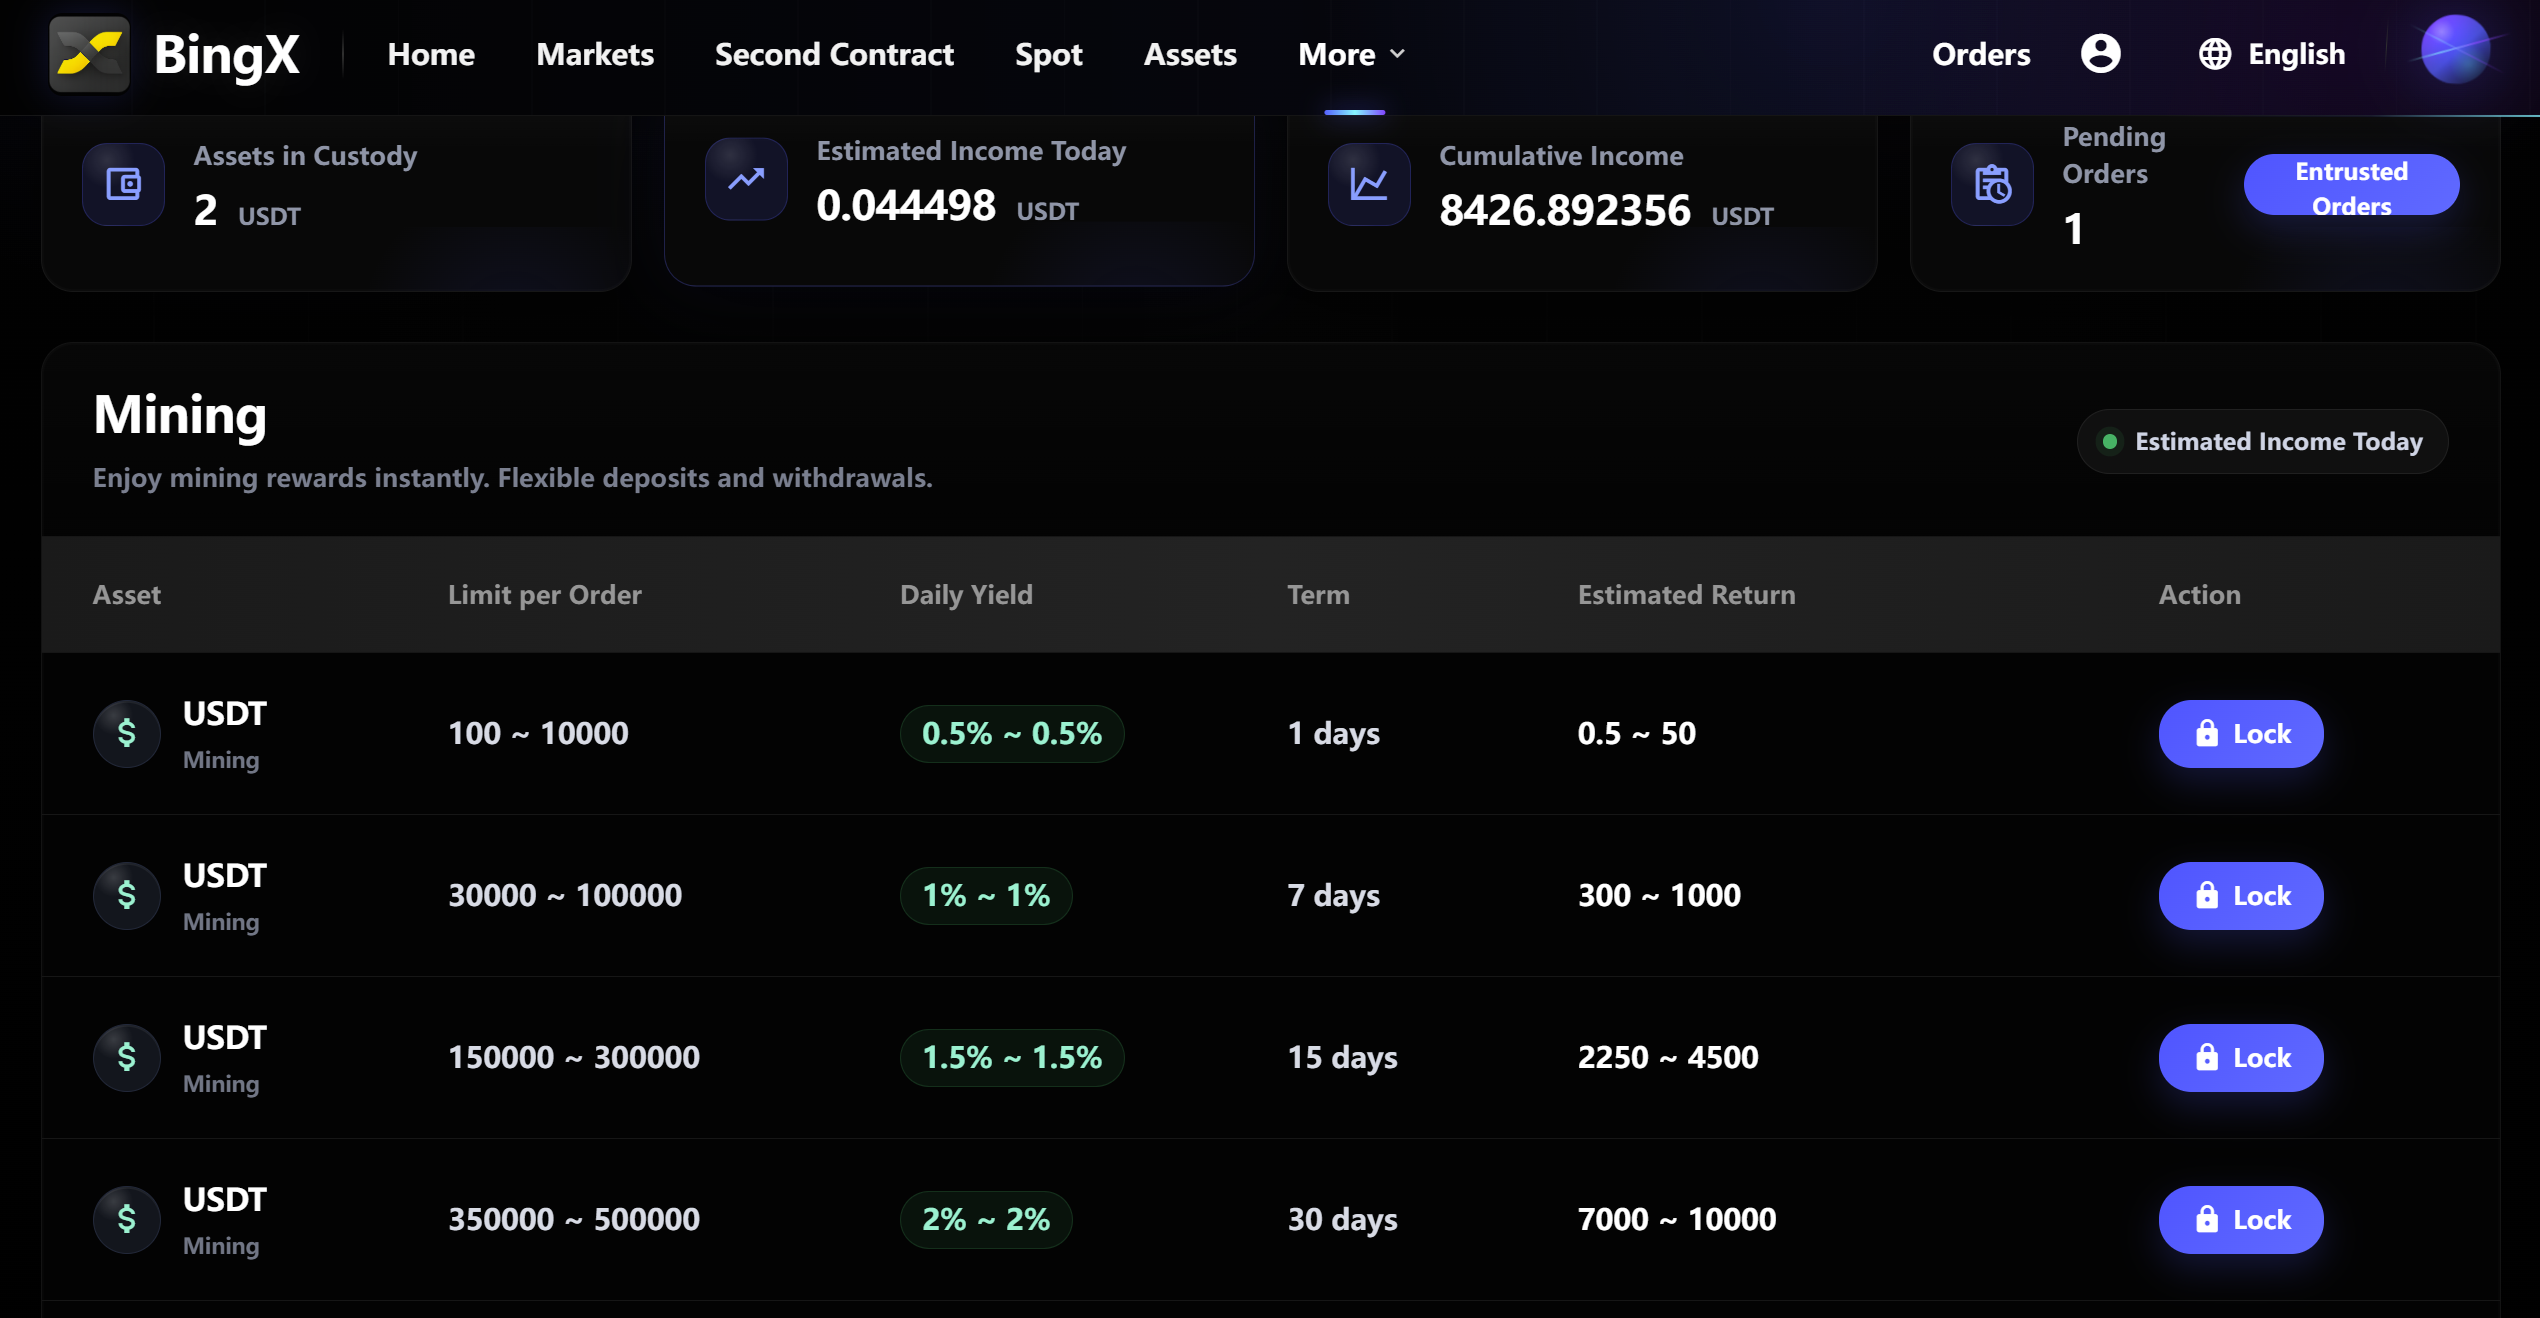This screenshot has width=2540, height=1318.
Task: Open the English language selector
Action: click(x=2296, y=54)
